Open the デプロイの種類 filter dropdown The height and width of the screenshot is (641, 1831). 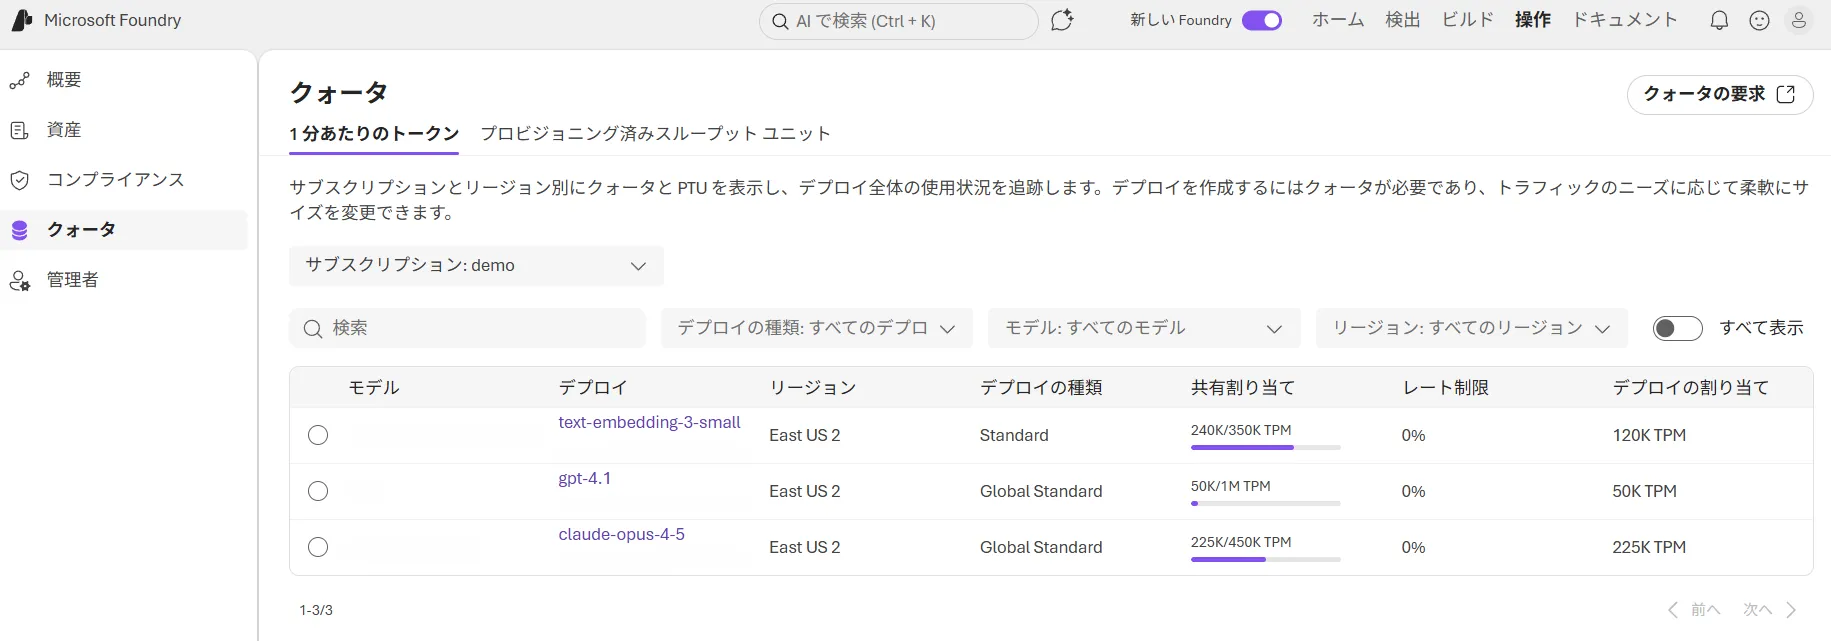pos(816,328)
